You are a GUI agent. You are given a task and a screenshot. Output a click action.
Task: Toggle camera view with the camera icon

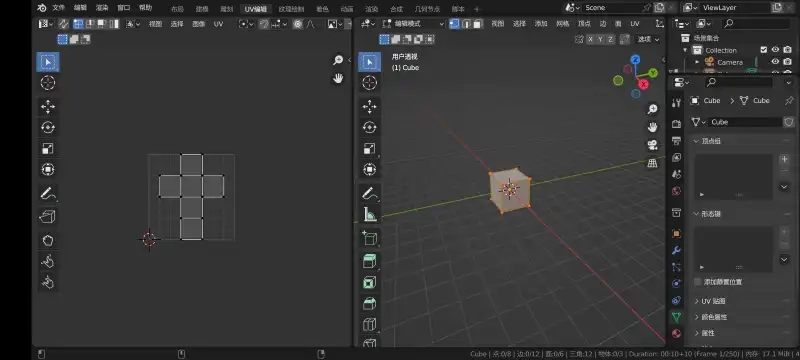(653, 145)
